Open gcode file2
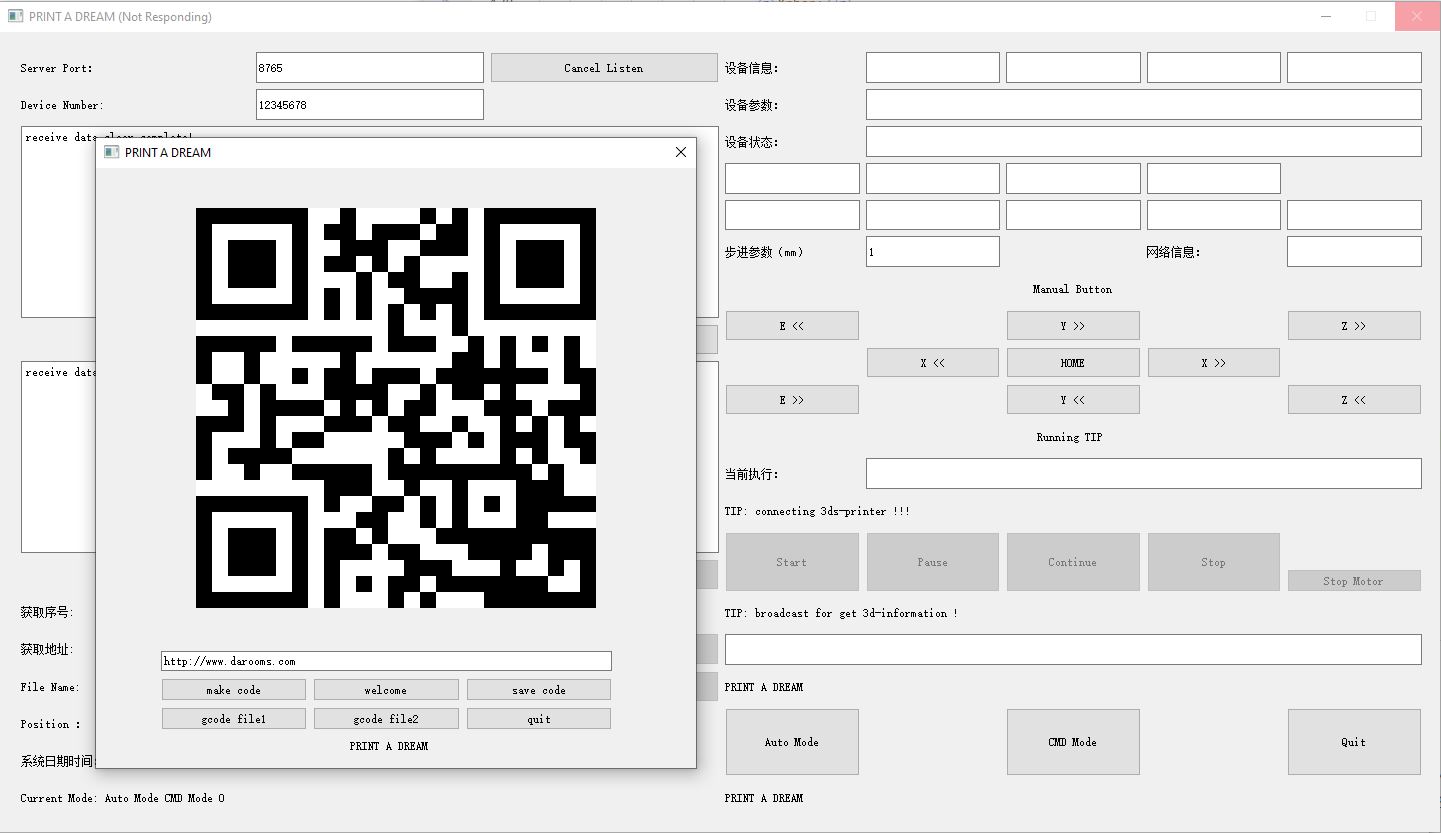 [386, 719]
